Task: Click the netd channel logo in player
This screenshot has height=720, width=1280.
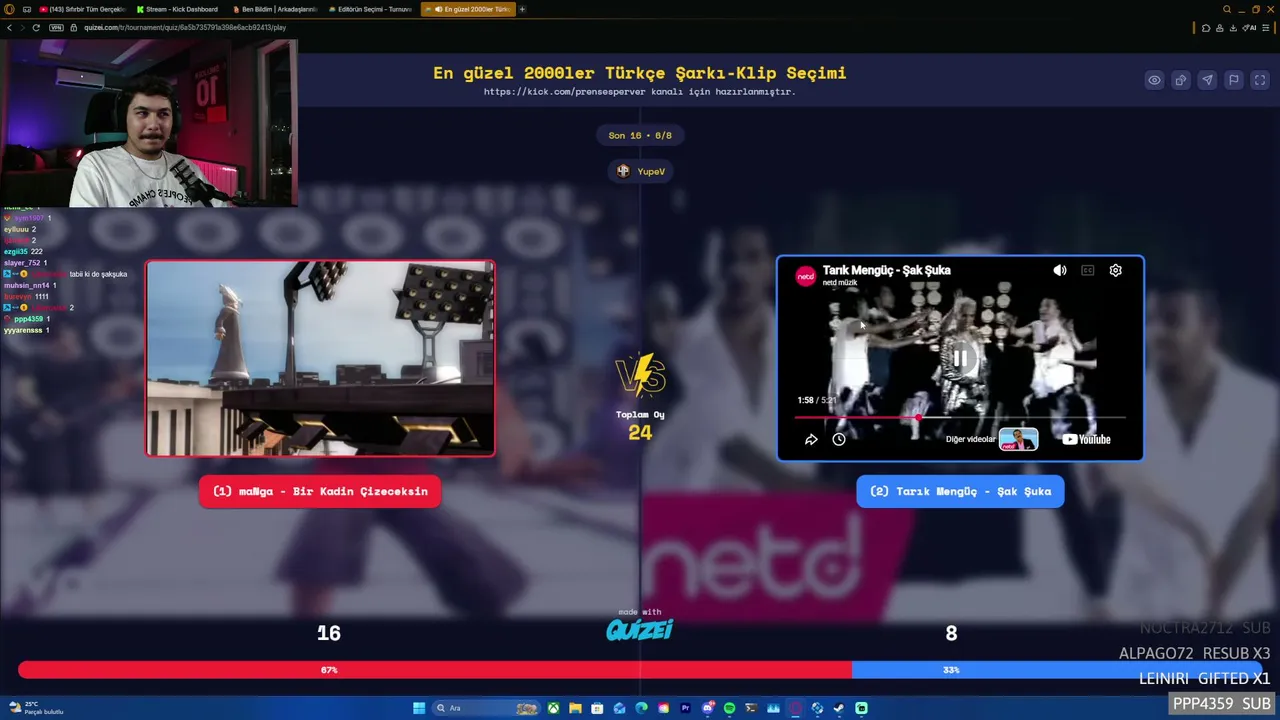Action: pos(805,276)
